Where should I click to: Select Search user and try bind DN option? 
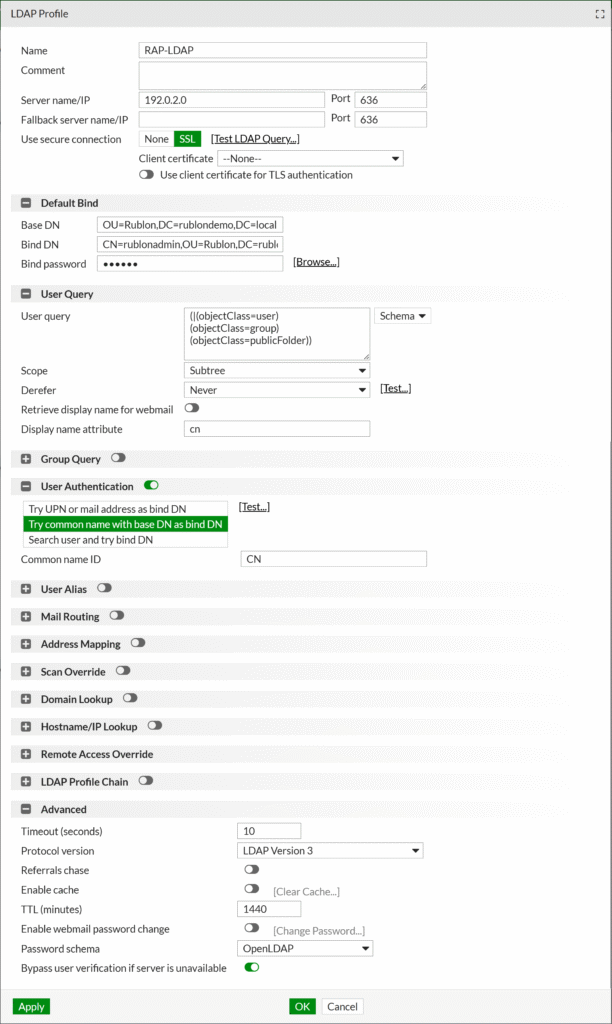[123, 541]
